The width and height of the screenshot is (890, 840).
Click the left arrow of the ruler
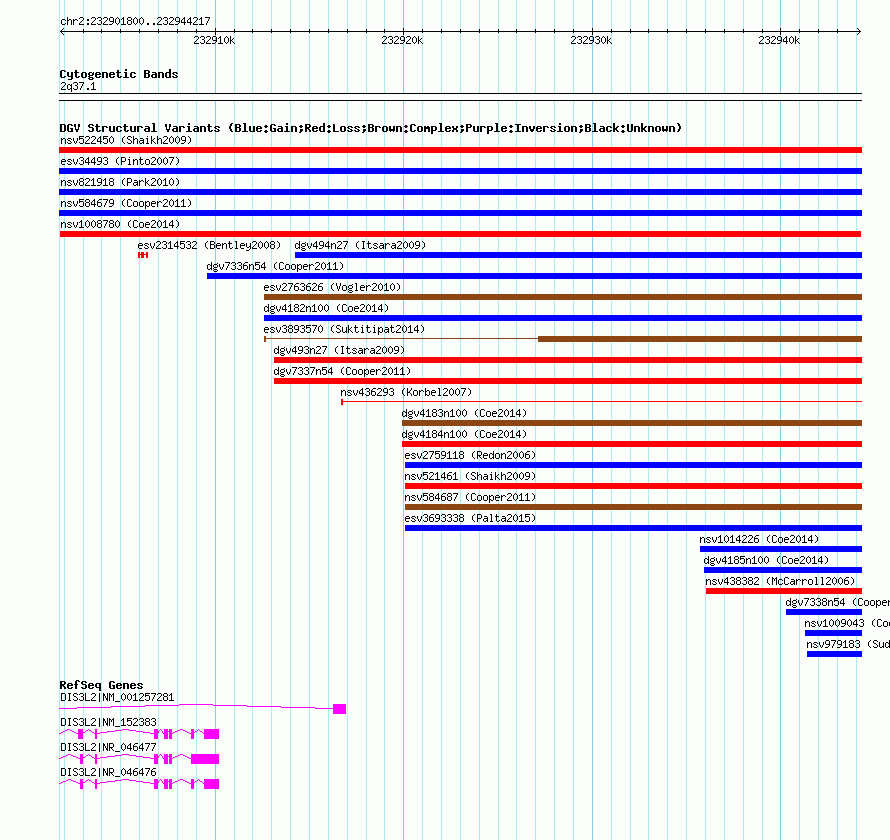click(x=62, y=31)
